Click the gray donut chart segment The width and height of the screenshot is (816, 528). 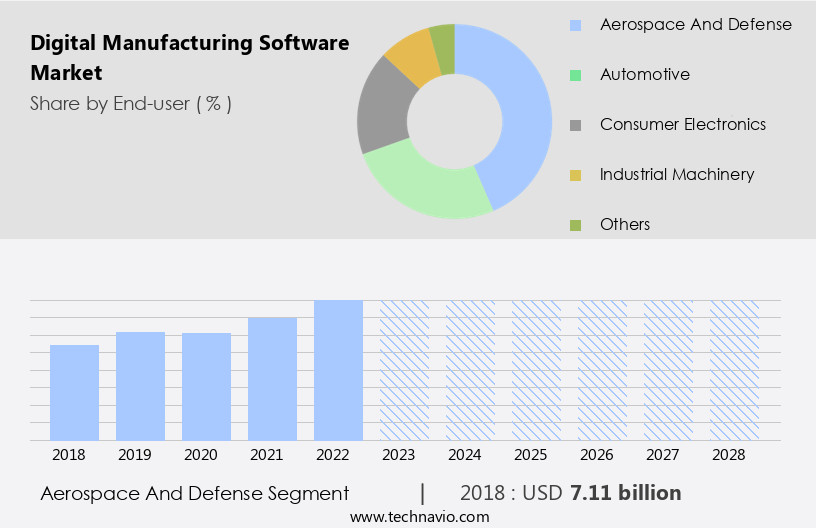tap(384, 108)
